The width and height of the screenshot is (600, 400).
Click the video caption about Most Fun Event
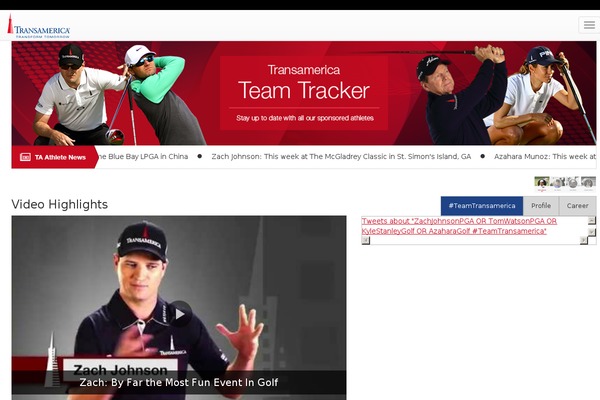pos(179,382)
